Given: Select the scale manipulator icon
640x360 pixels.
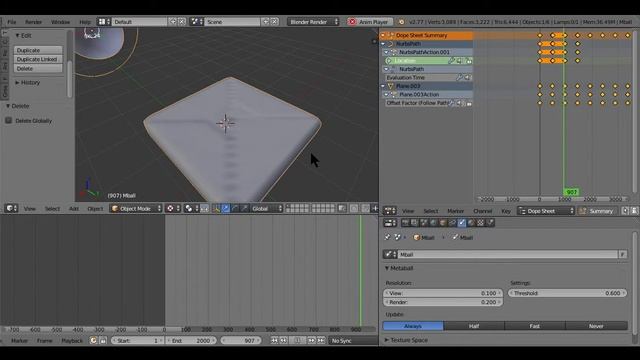Looking at the screenshot, I should (244, 209).
